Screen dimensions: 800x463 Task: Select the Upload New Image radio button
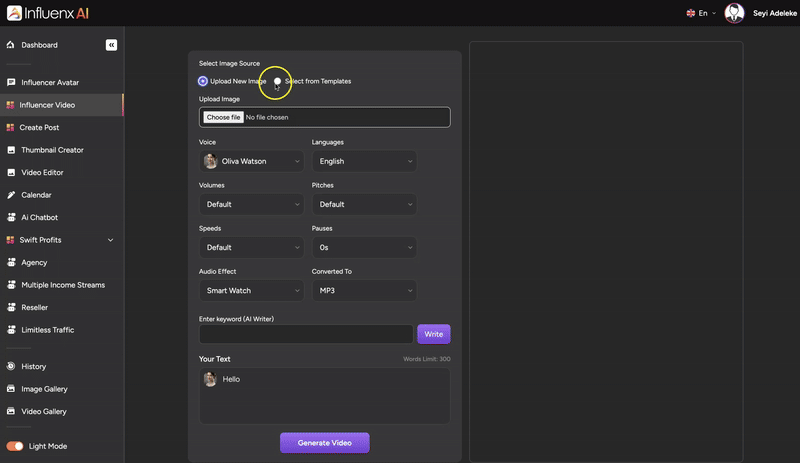(203, 81)
